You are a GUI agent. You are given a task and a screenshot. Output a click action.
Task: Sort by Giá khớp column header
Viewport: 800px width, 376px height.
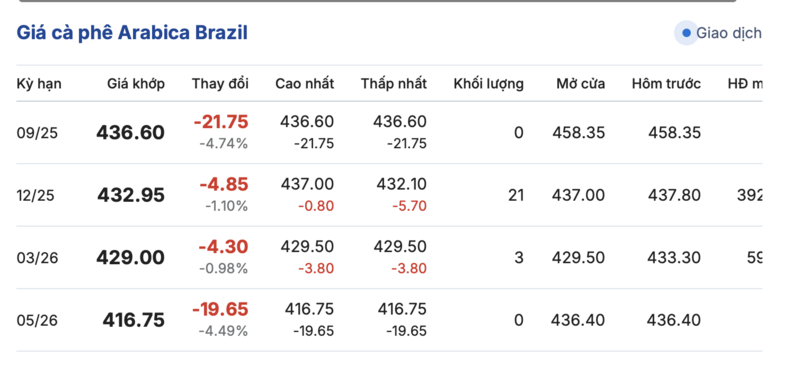pyautogui.click(x=136, y=84)
